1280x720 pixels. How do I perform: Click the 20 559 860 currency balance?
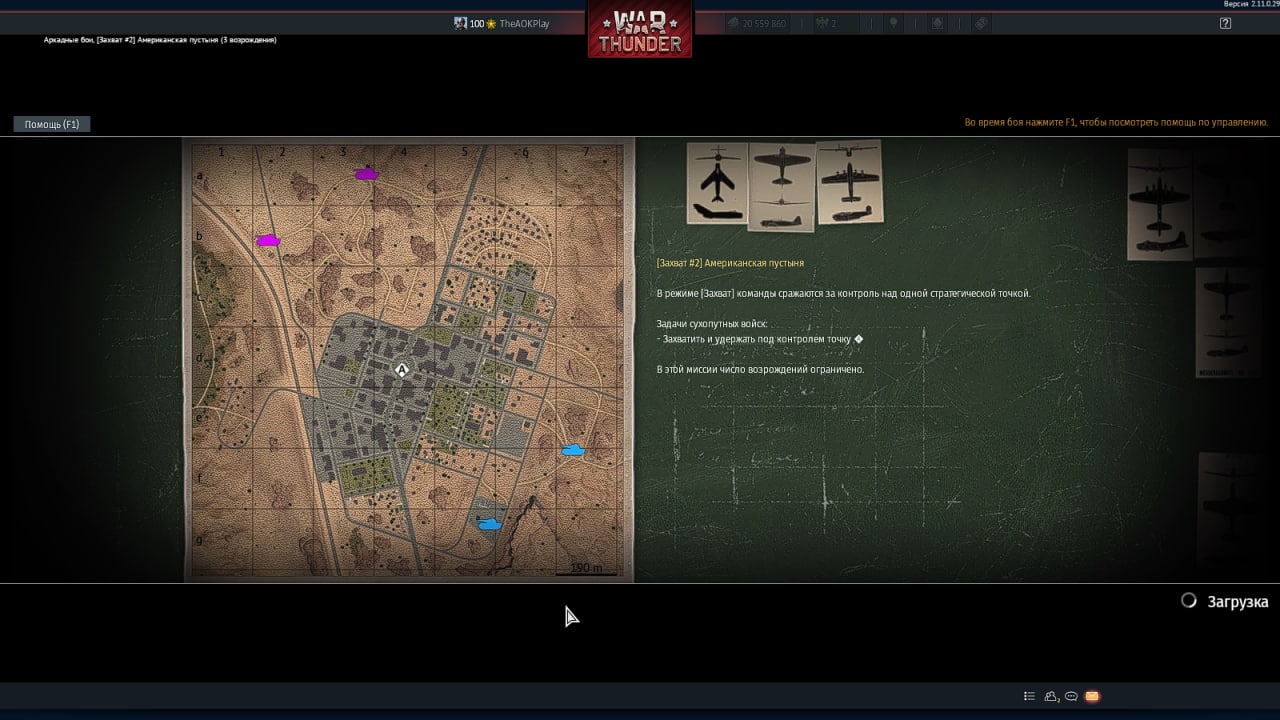click(764, 23)
